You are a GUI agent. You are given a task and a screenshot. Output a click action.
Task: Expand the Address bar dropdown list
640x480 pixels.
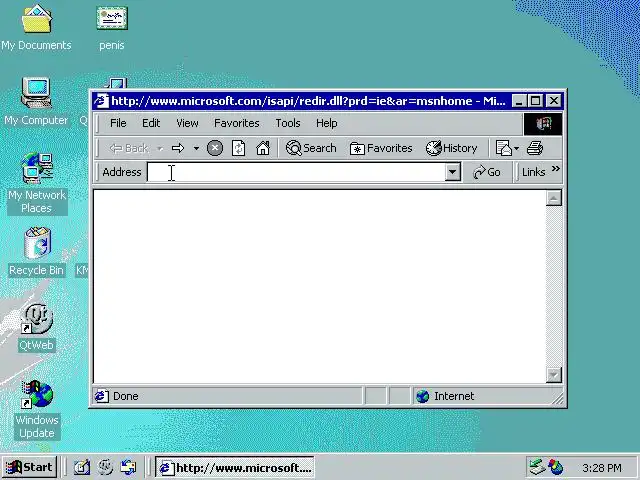point(452,172)
